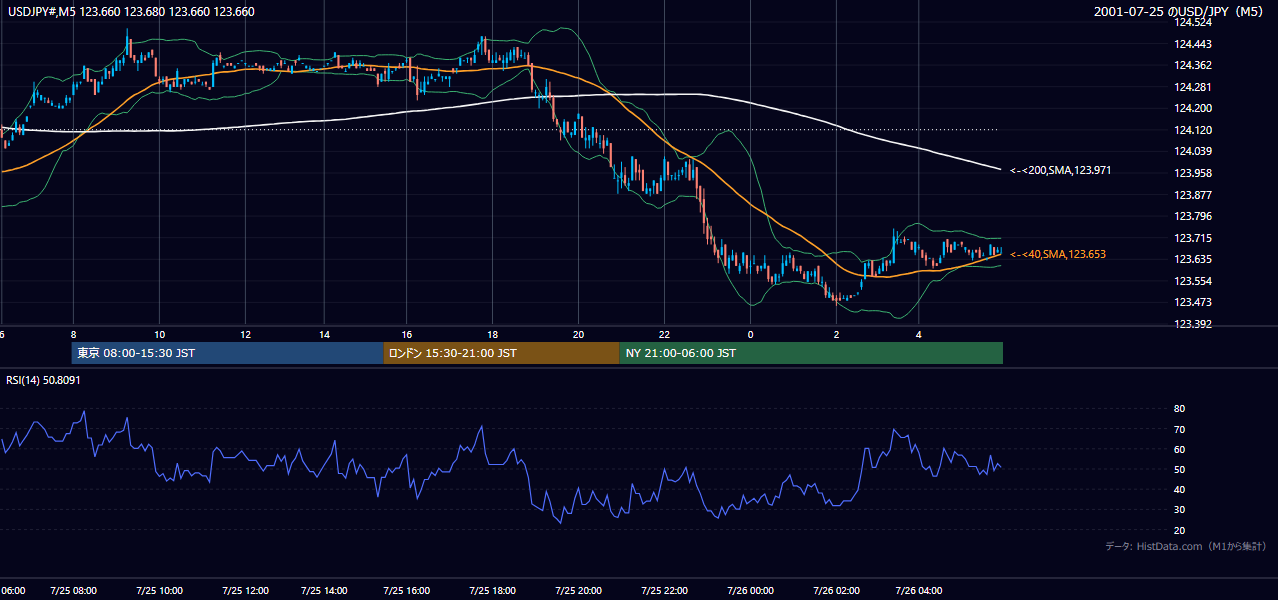Click price axis value 124.120

1193,130
